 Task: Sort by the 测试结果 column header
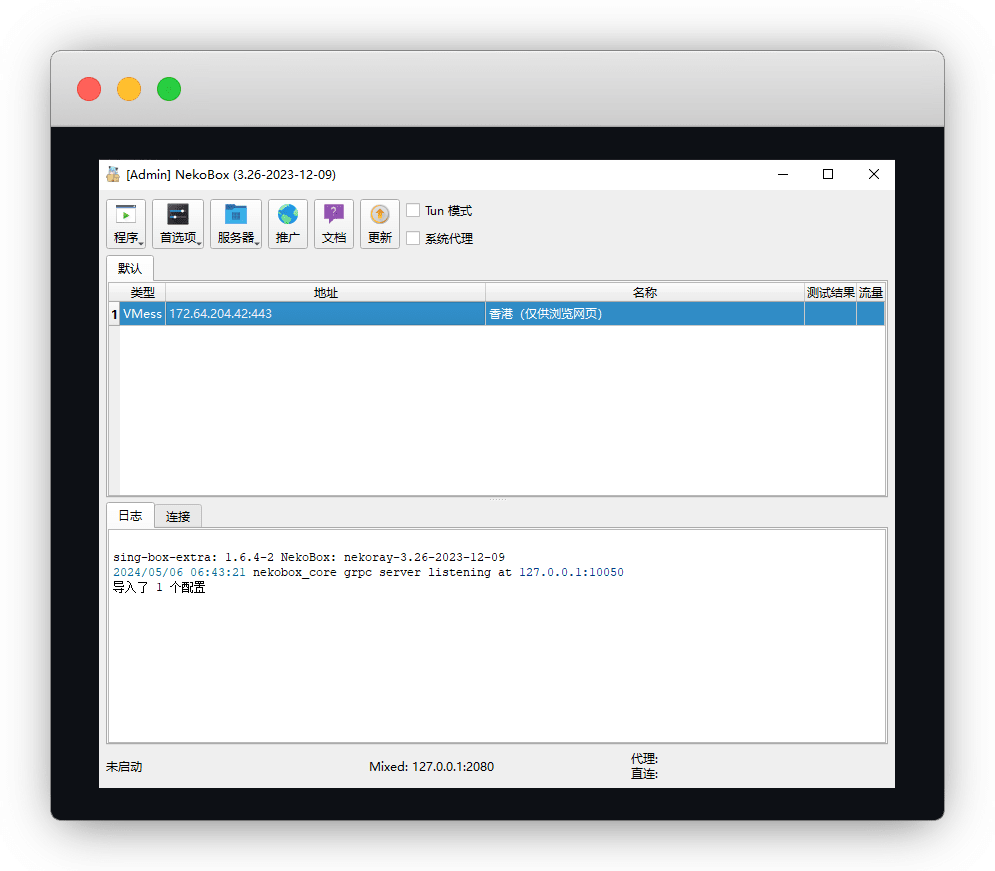tap(830, 293)
